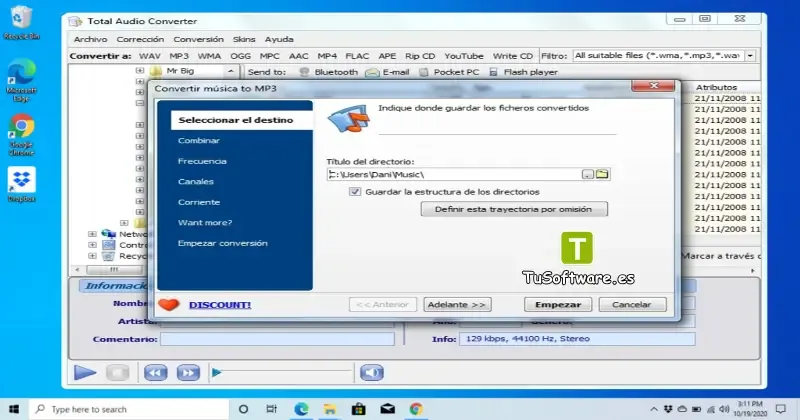Open Mail app from taskbar
800x420 pixels.
pyautogui.click(x=388, y=409)
